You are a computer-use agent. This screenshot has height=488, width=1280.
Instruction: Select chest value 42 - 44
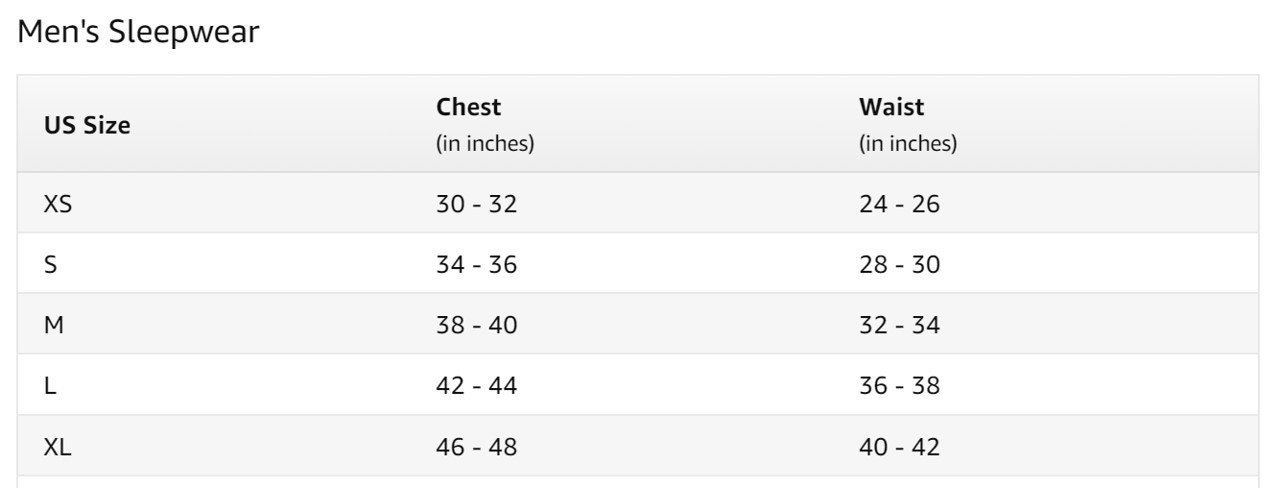[476, 386]
